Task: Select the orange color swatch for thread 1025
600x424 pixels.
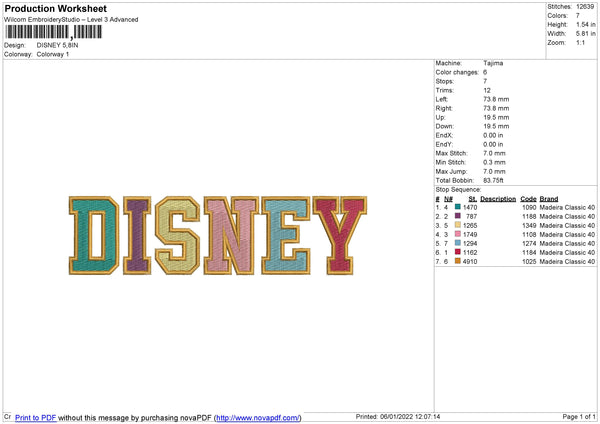Action: click(458, 261)
